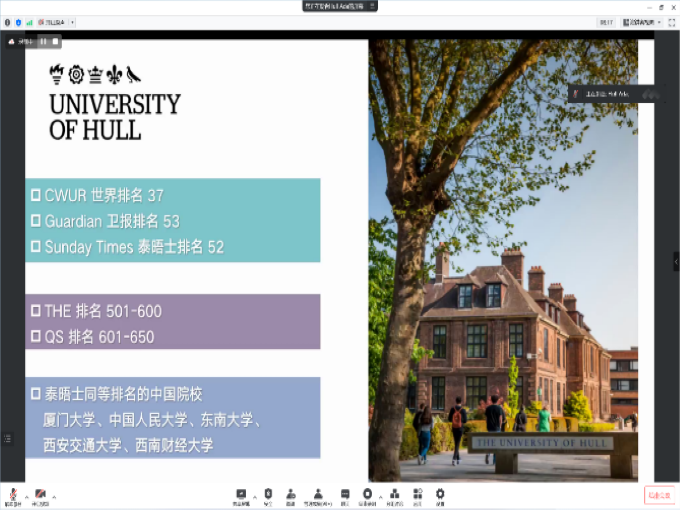This screenshot has height=510, width=680.
Task: Expand the microphone options arrow
Action: coord(26,496)
